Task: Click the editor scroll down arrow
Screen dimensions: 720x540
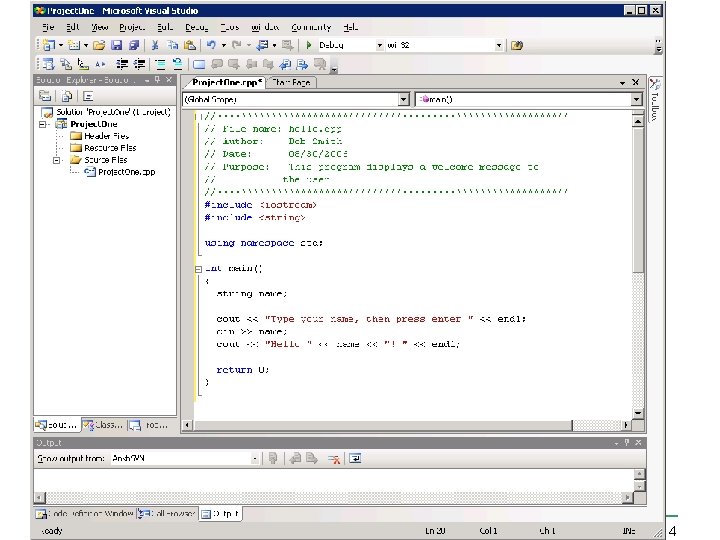Action: point(638,413)
